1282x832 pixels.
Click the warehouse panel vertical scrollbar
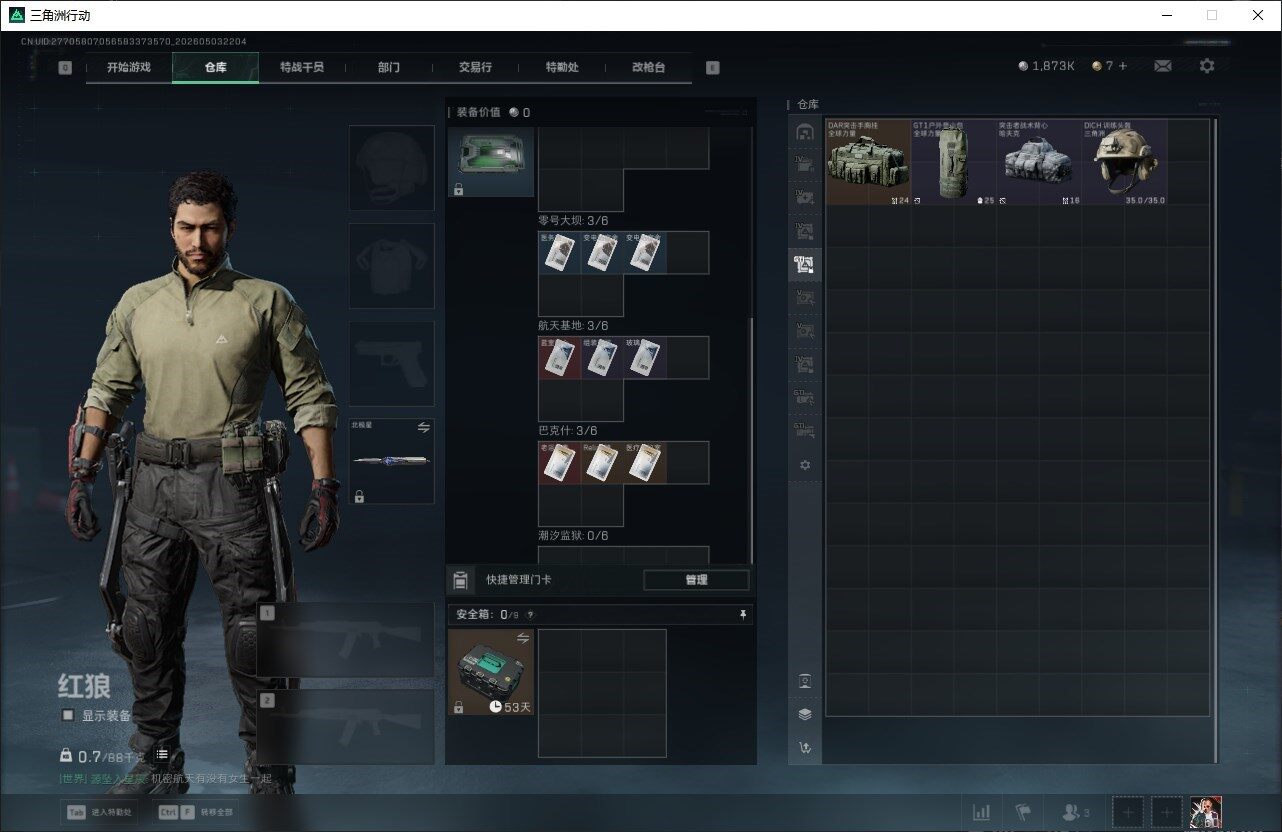(1215, 440)
